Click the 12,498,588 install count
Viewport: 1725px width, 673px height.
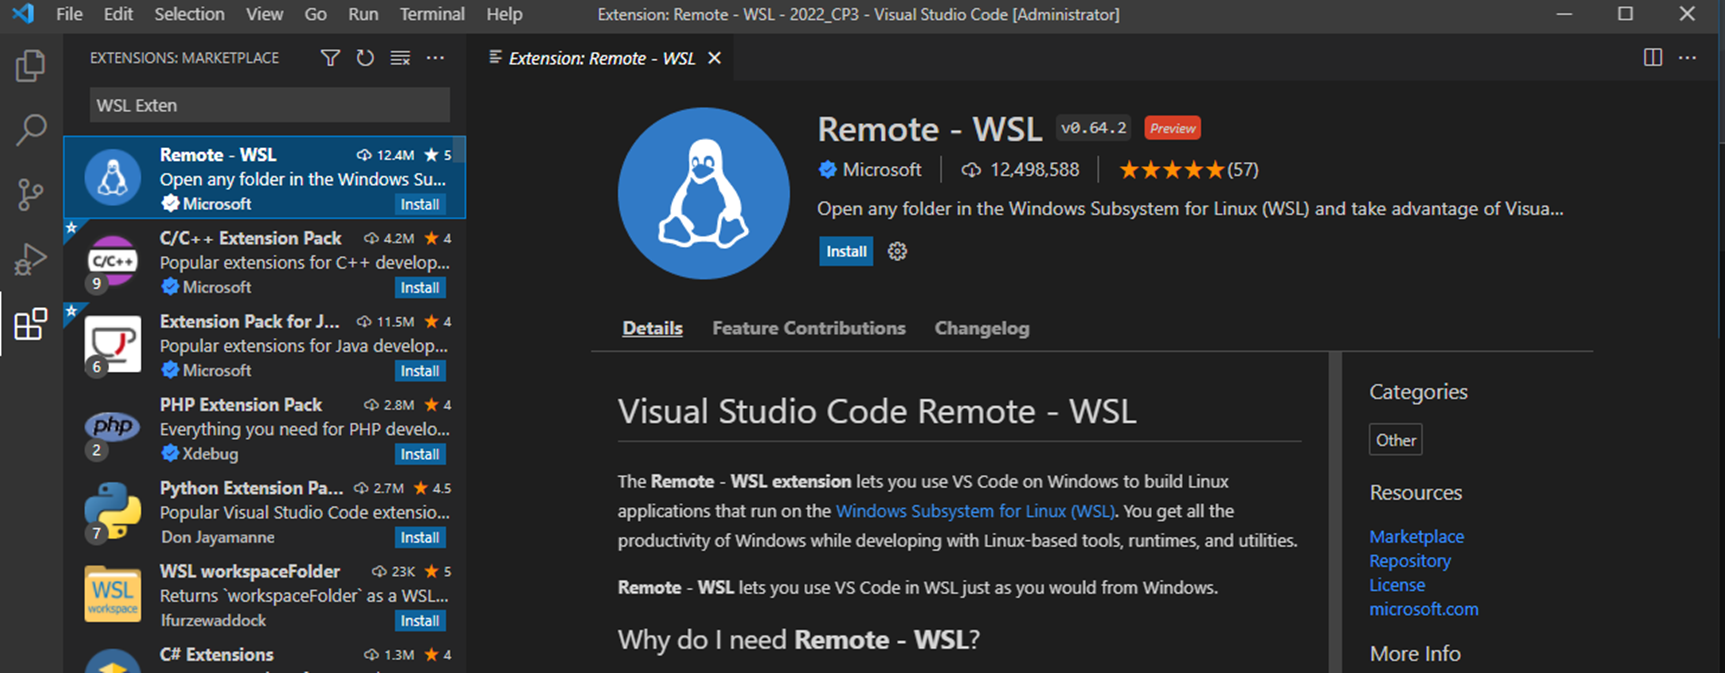point(1034,170)
